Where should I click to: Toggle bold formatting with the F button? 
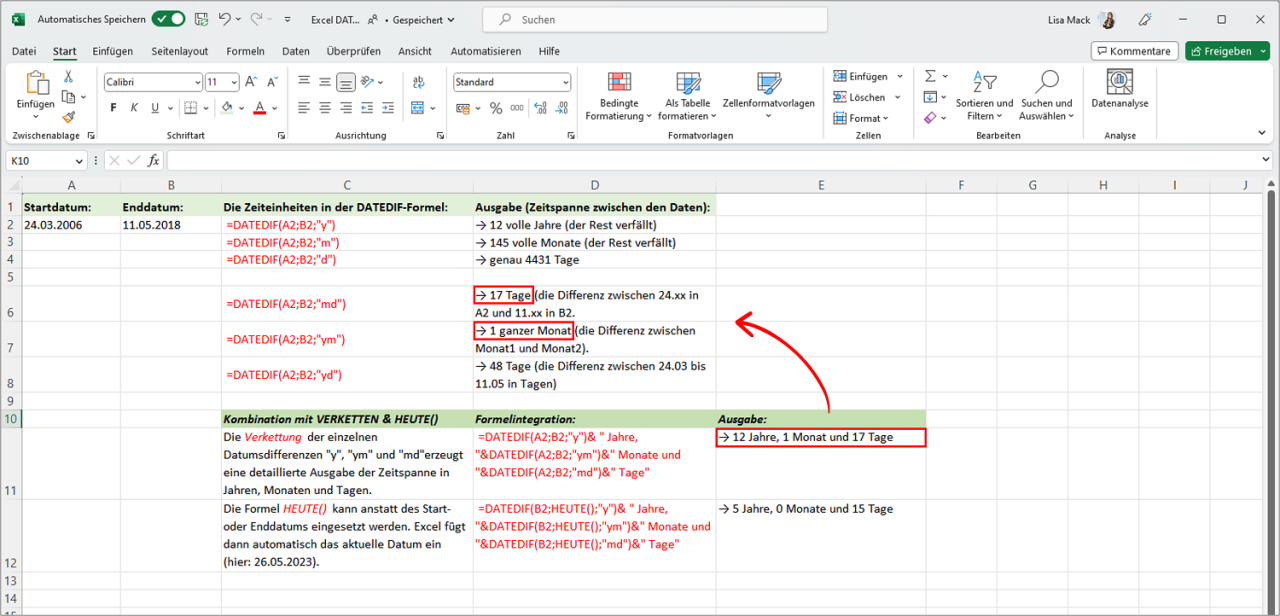tap(113, 108)
